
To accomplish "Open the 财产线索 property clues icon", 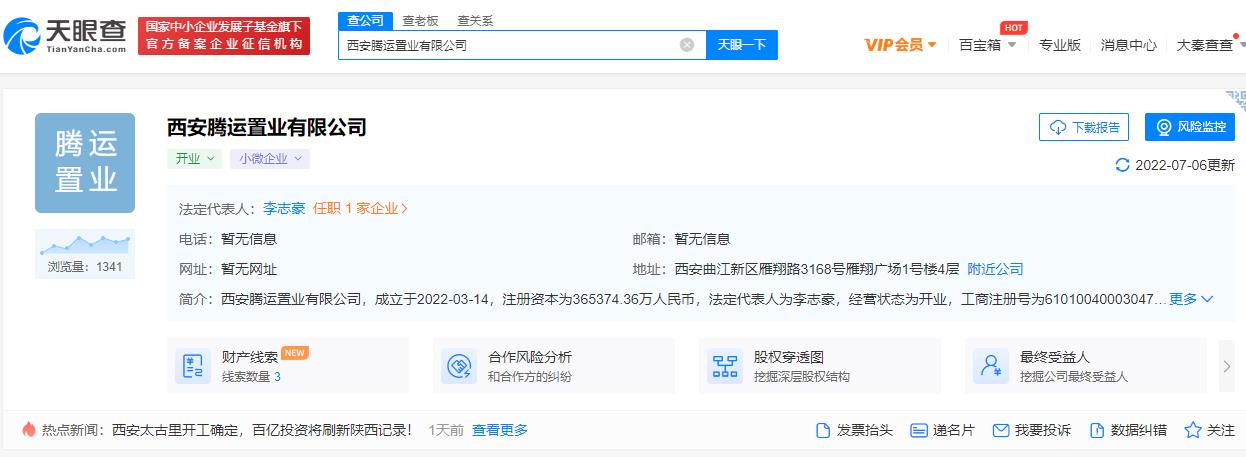I will 190,366.
